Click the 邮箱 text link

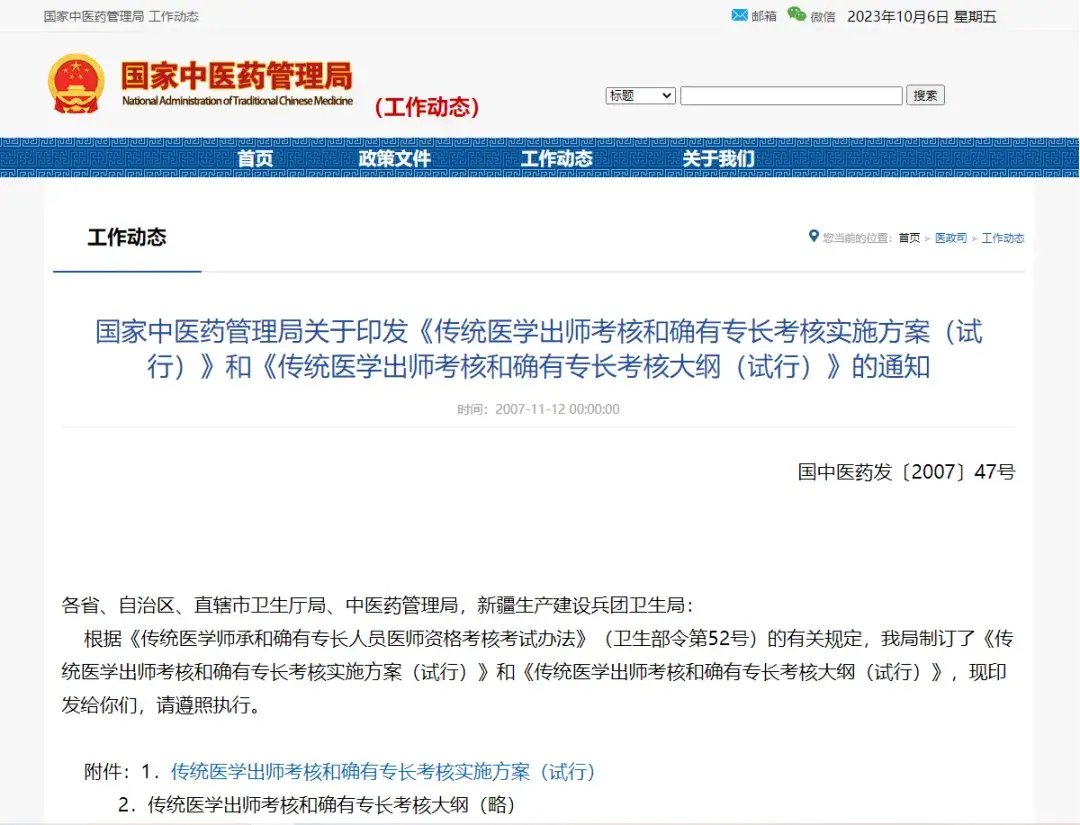(764, 16)
